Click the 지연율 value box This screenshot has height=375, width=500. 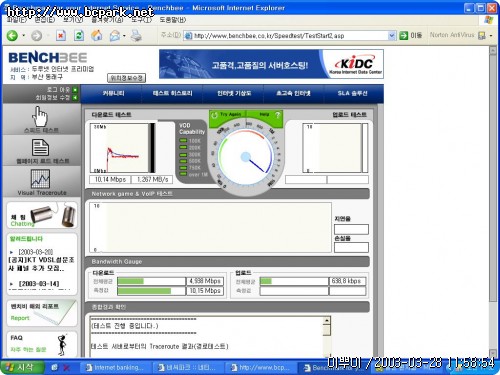pos(351,229)
